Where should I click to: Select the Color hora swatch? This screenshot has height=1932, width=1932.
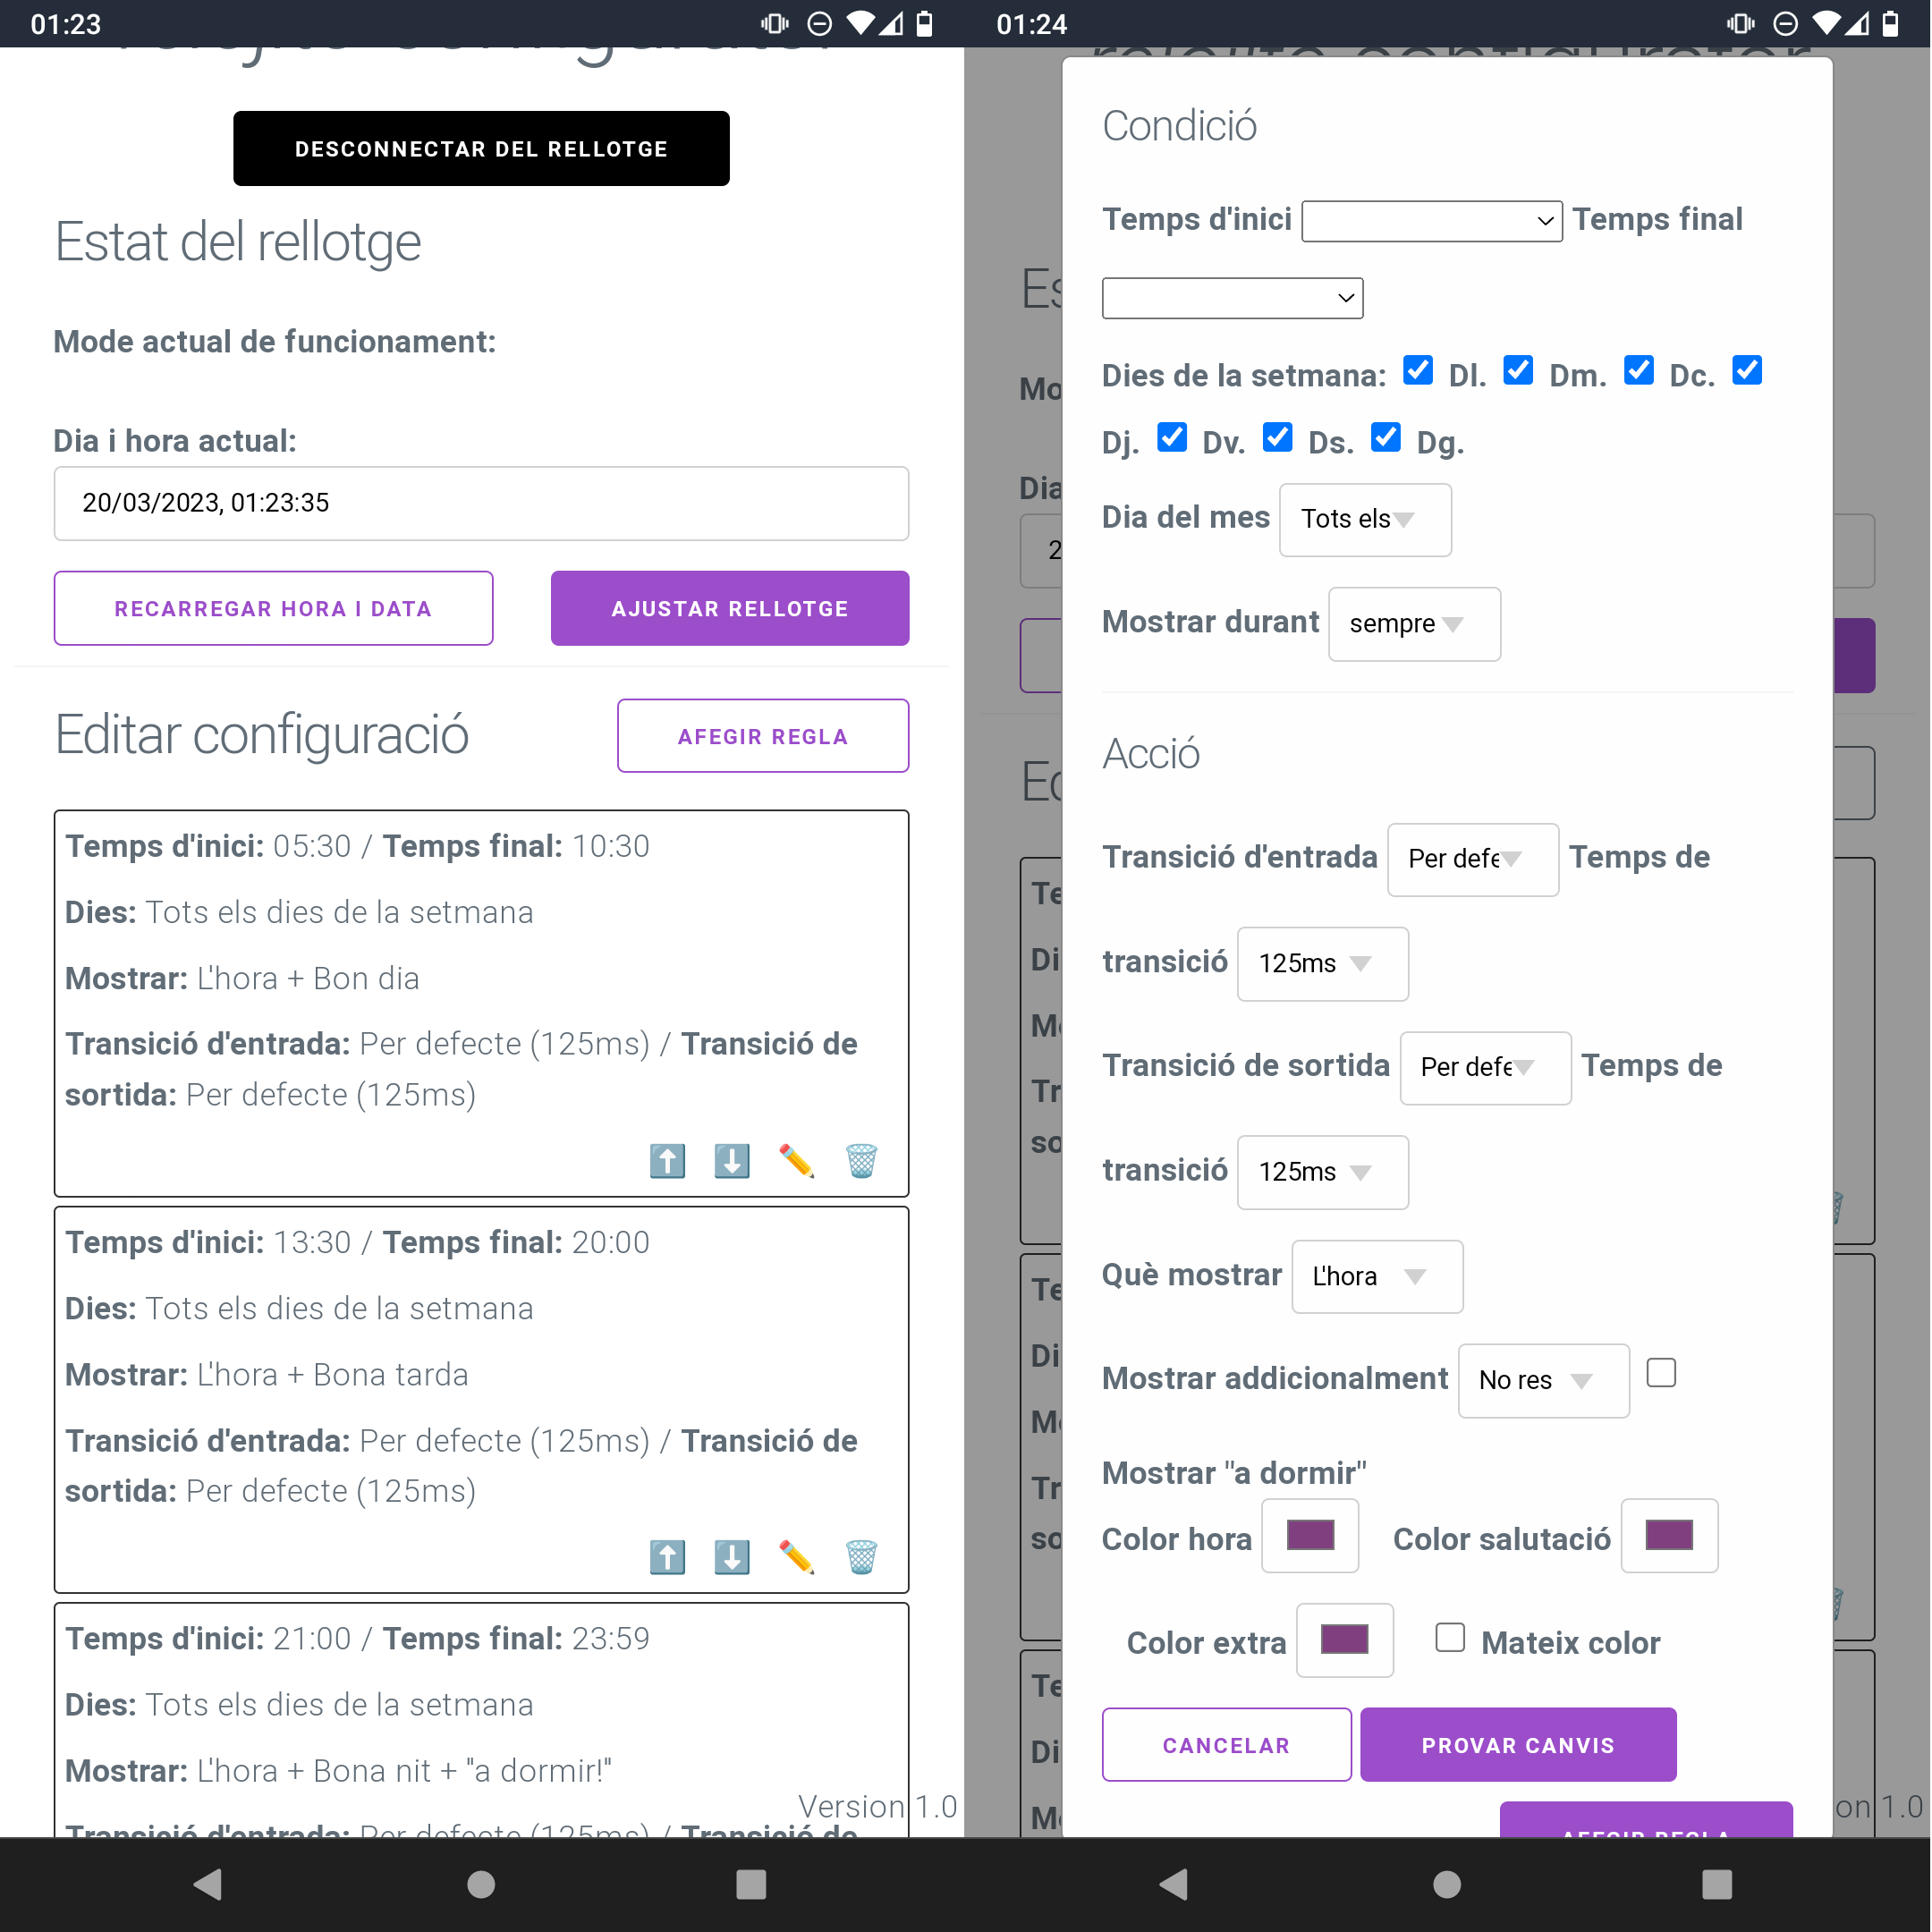[1311, 1534]
